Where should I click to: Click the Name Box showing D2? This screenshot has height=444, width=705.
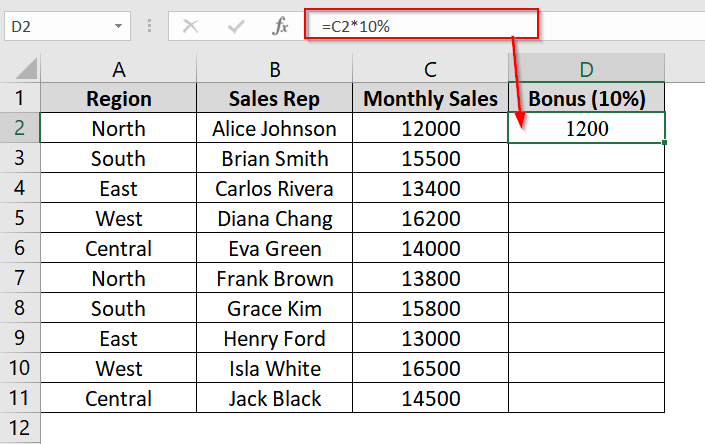(x=67, y=26)
